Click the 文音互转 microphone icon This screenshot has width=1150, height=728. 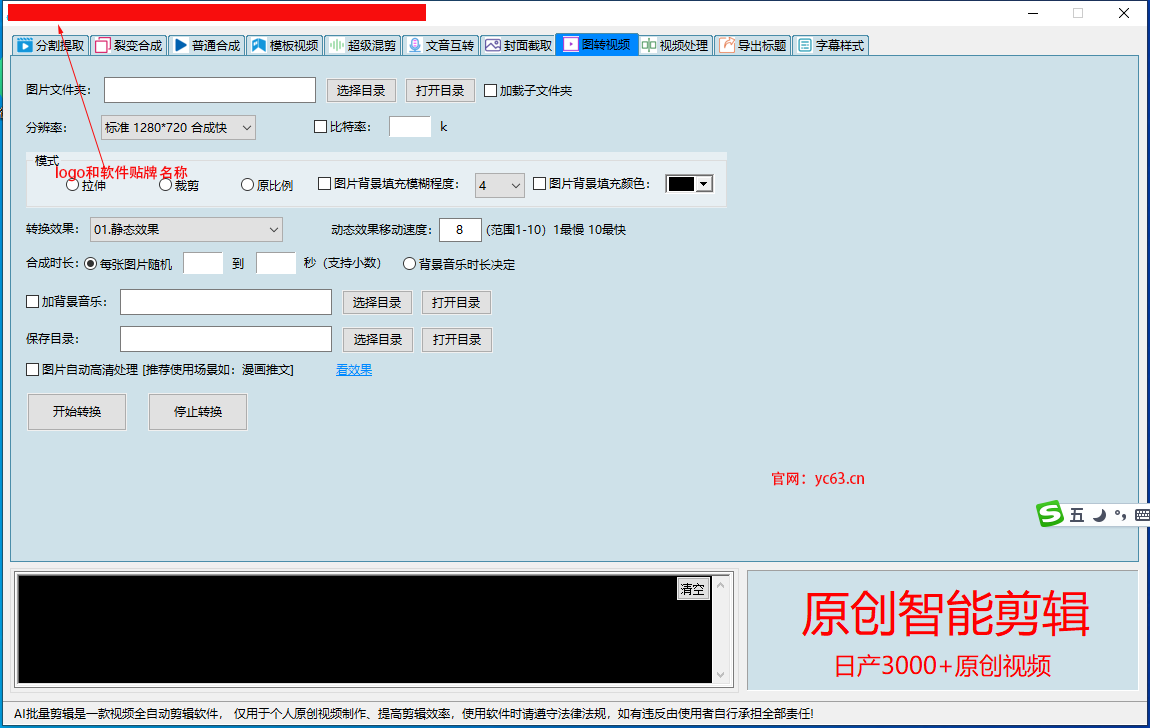coord(414,45)
